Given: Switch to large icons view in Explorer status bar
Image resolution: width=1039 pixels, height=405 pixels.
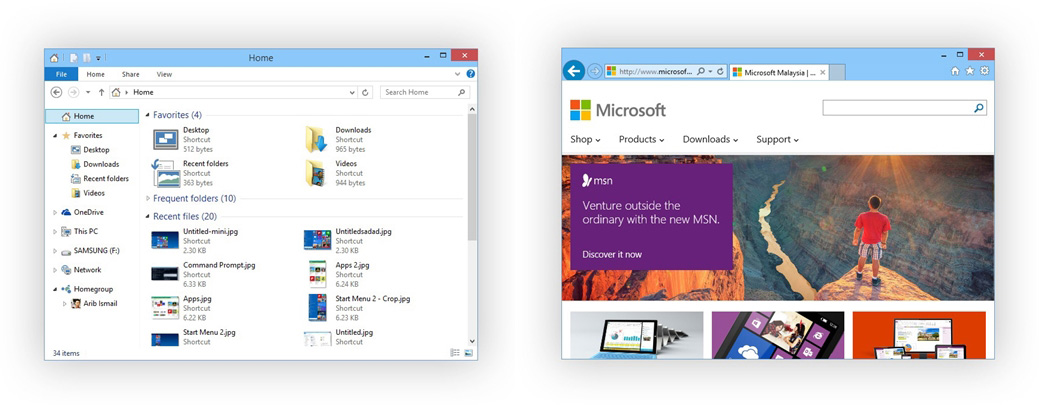Looking at the screenshot, I should pos(468,353).
